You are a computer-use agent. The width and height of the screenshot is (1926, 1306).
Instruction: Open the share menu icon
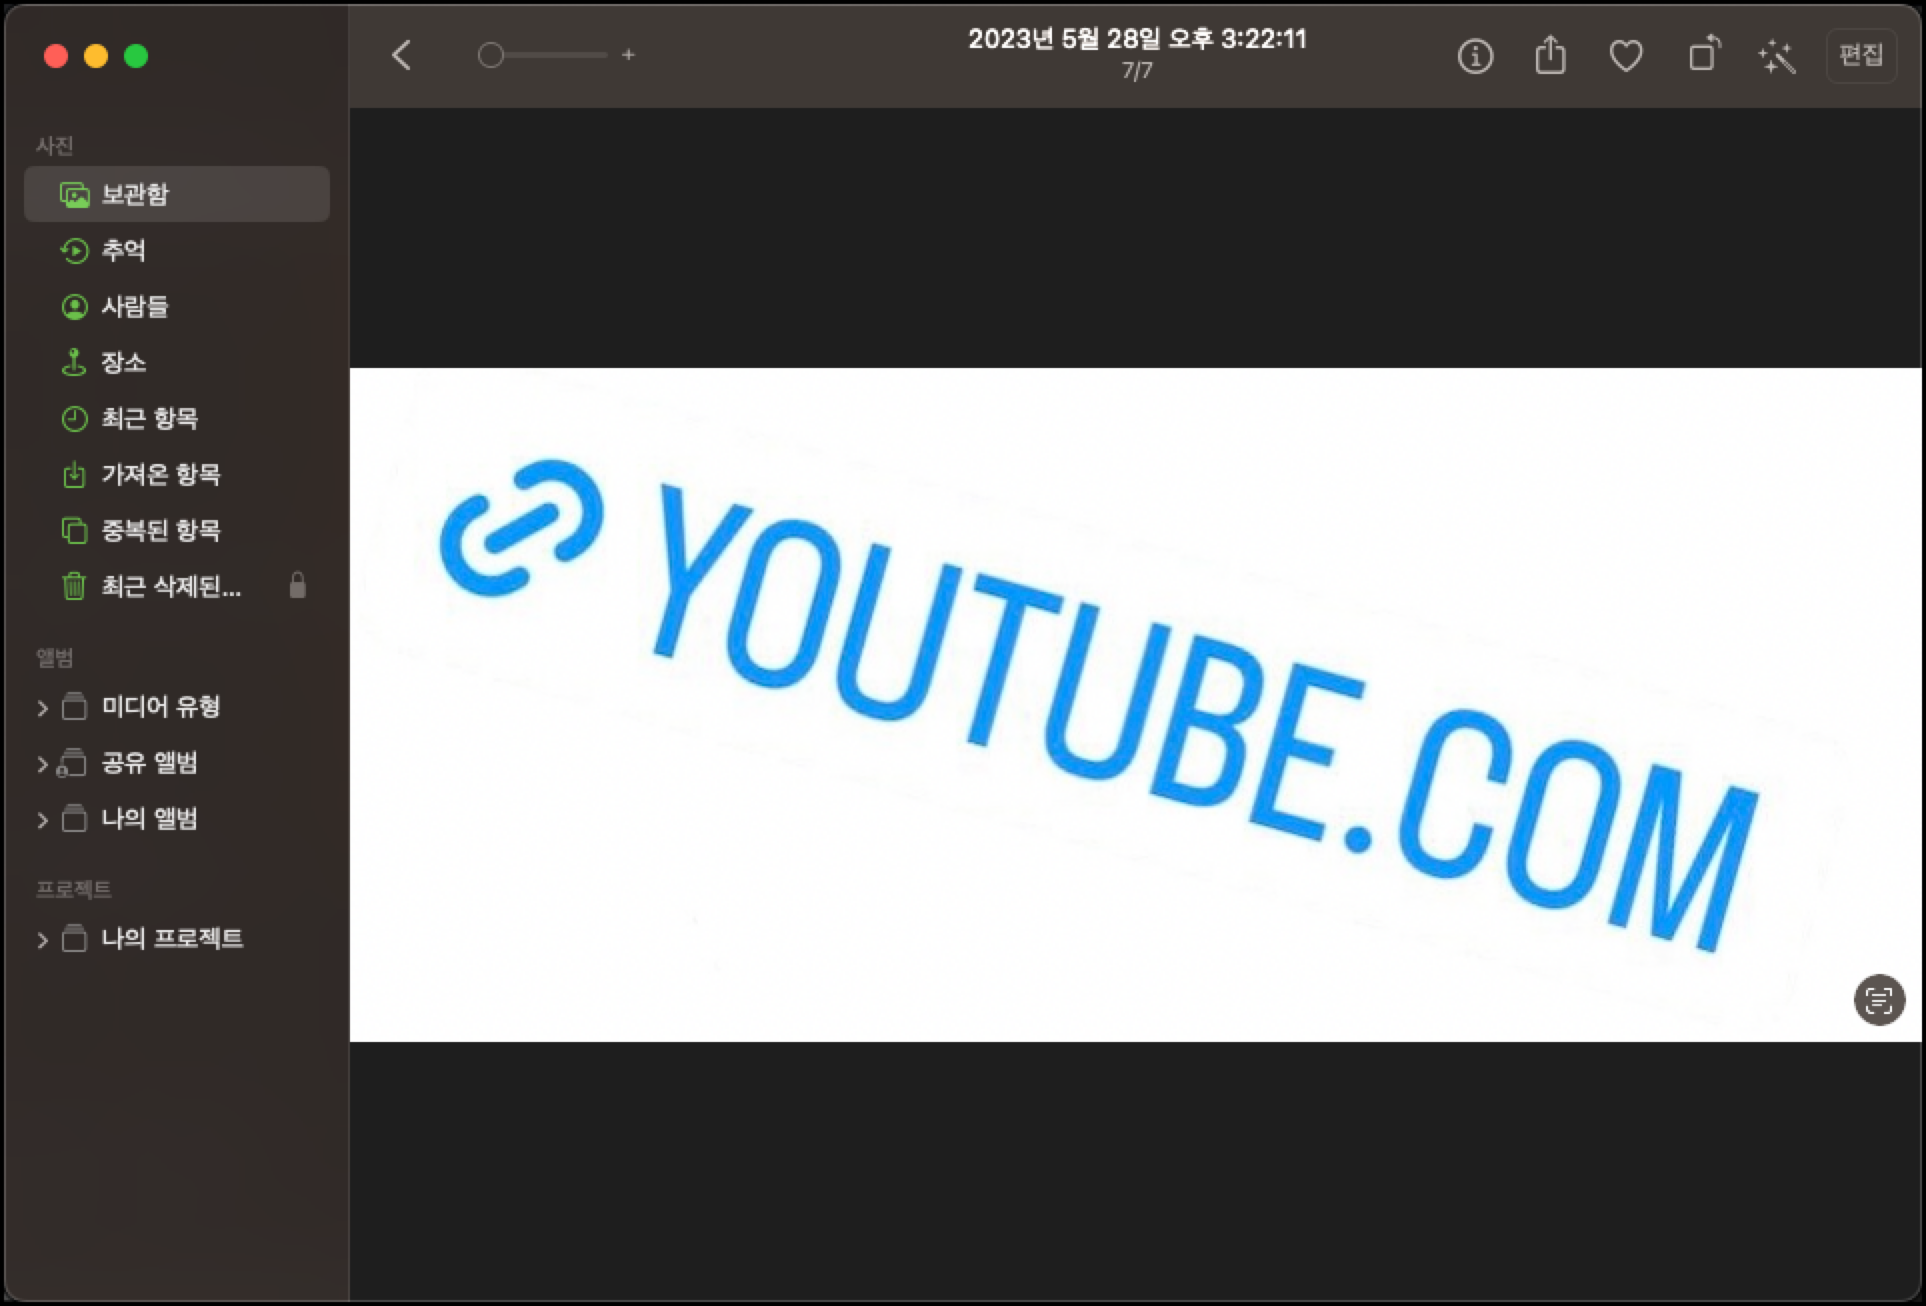(1550, 56)
